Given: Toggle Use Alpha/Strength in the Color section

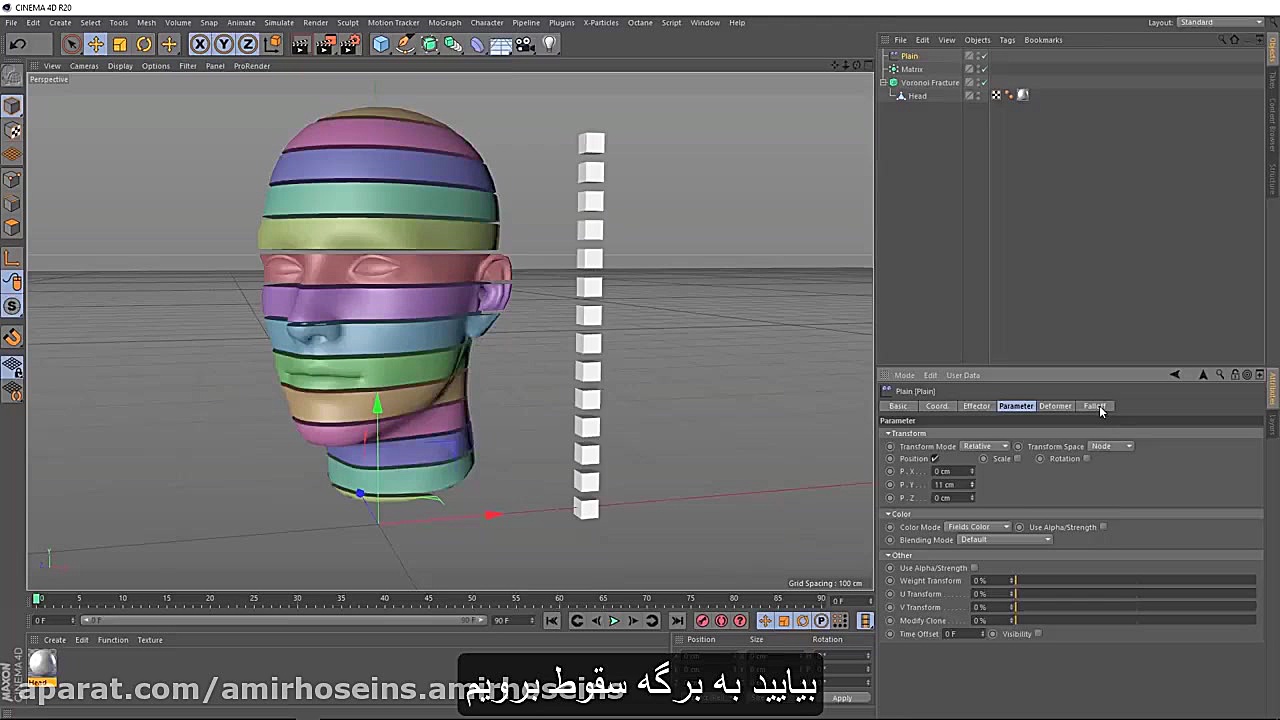Looking at the screenshot, I should click(1103, 527).
